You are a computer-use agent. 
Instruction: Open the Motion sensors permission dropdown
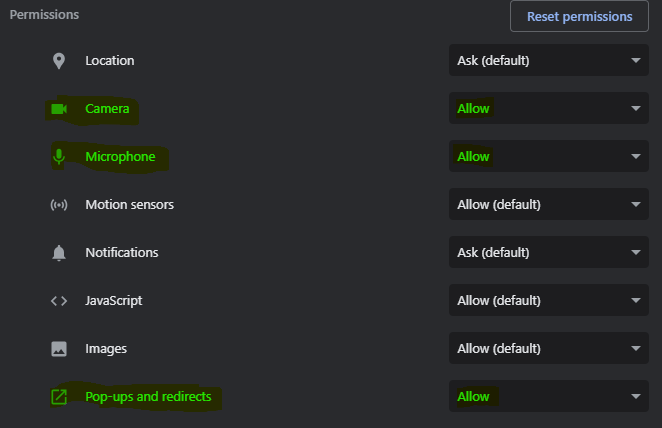click(548, 205)
